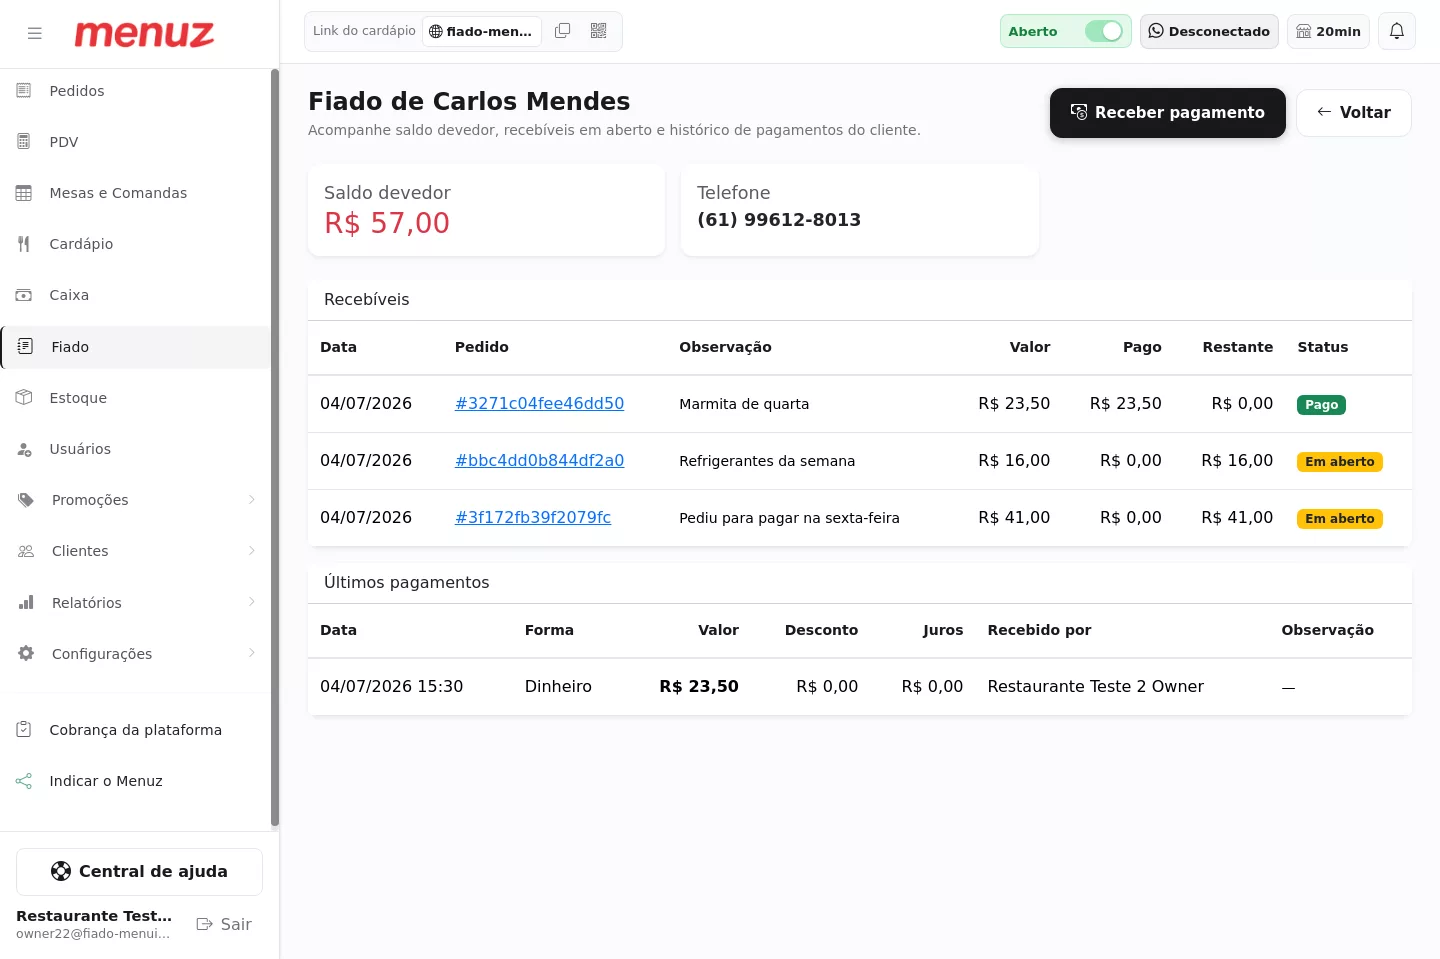
Task: Click the Voltar button
Action: 1353,113
